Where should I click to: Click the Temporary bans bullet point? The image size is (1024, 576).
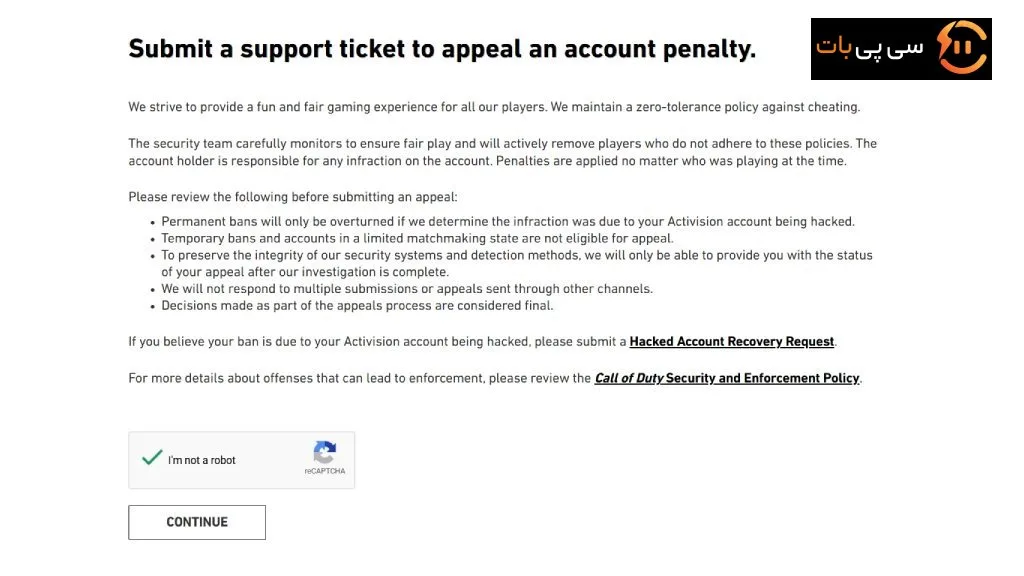tap(417, 238)
